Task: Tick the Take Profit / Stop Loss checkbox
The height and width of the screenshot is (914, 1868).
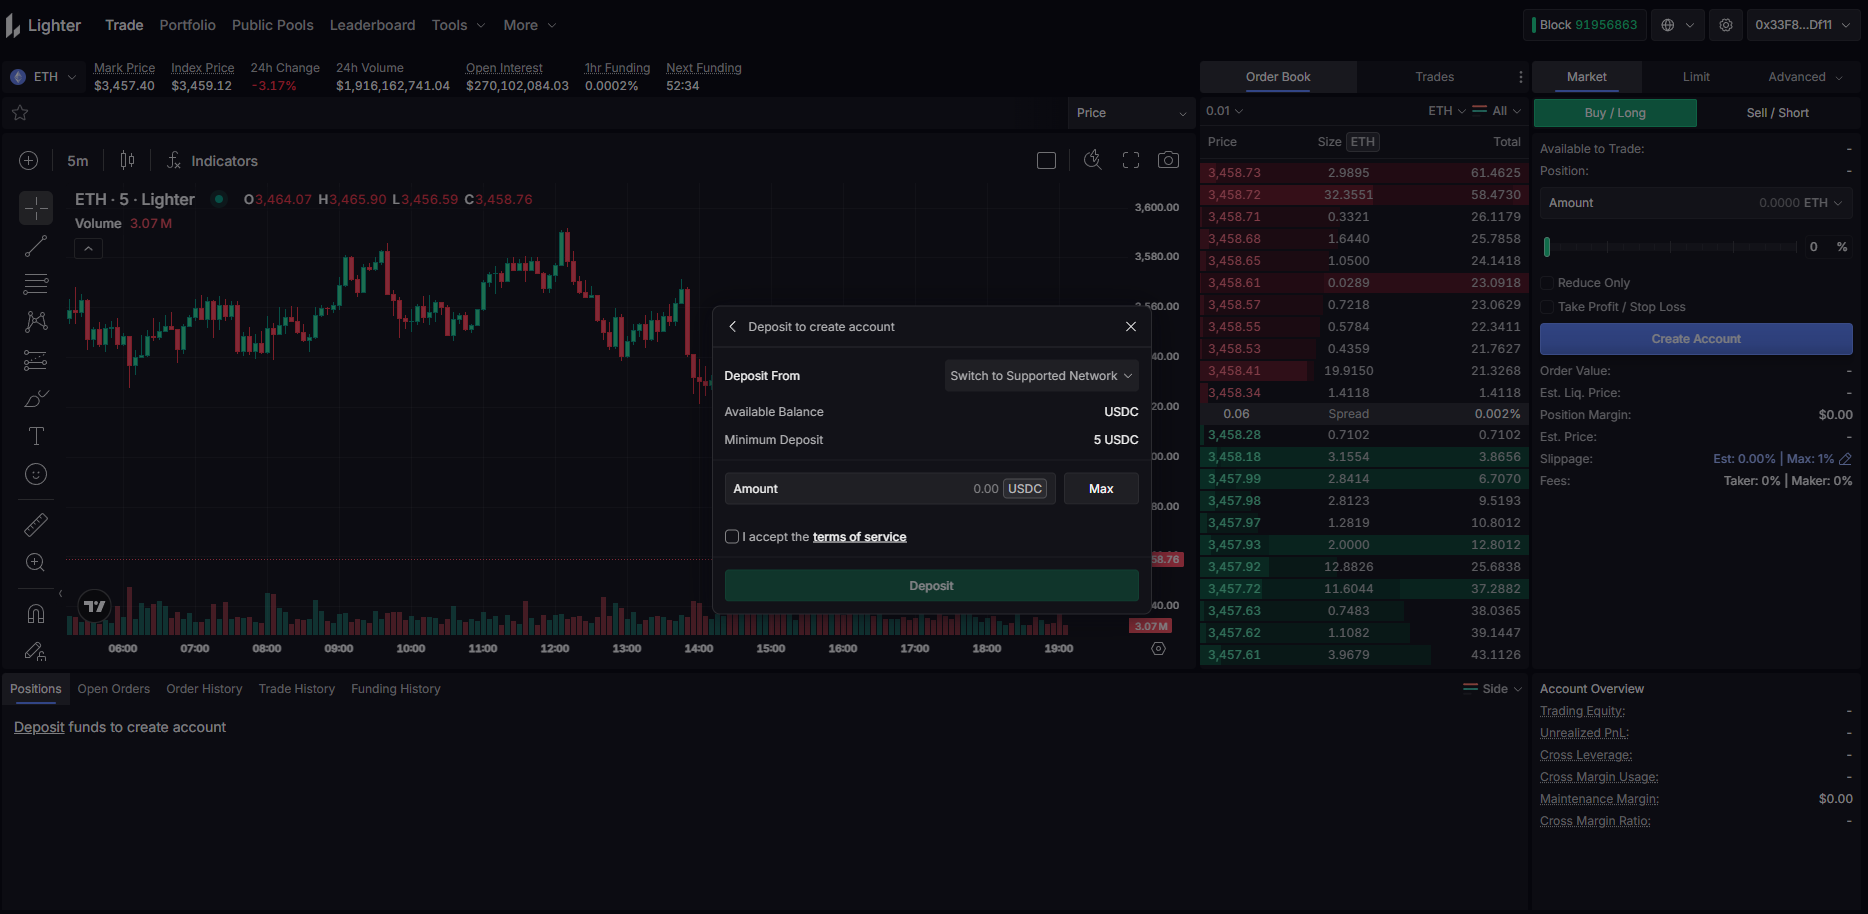Action: 1547,307
